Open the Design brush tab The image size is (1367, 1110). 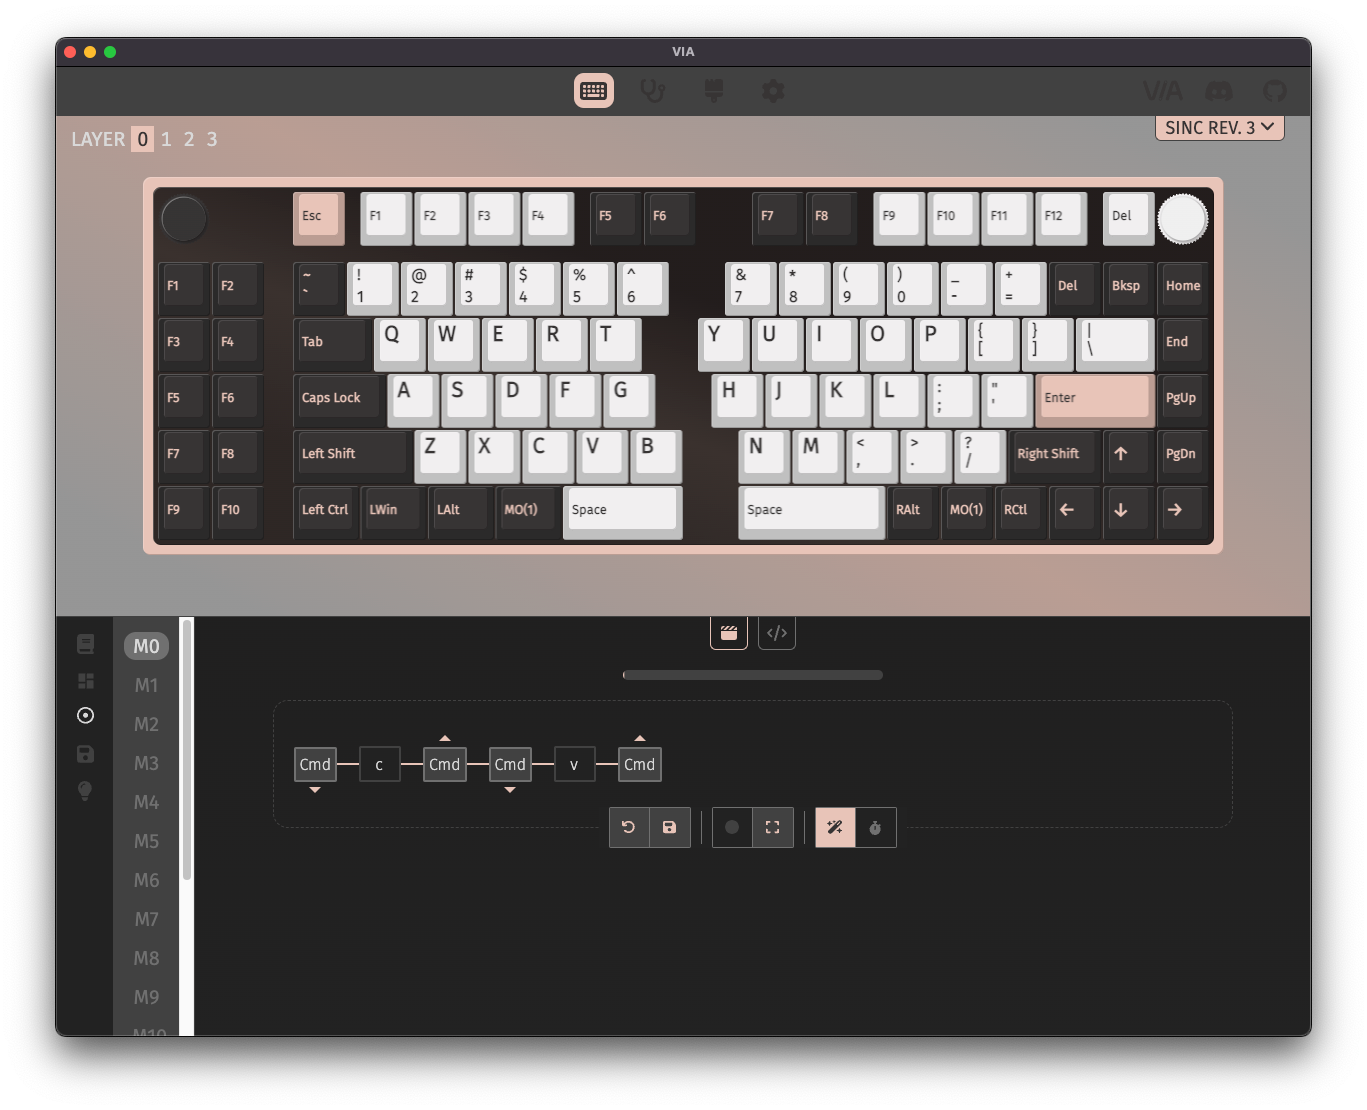point(713,91)
